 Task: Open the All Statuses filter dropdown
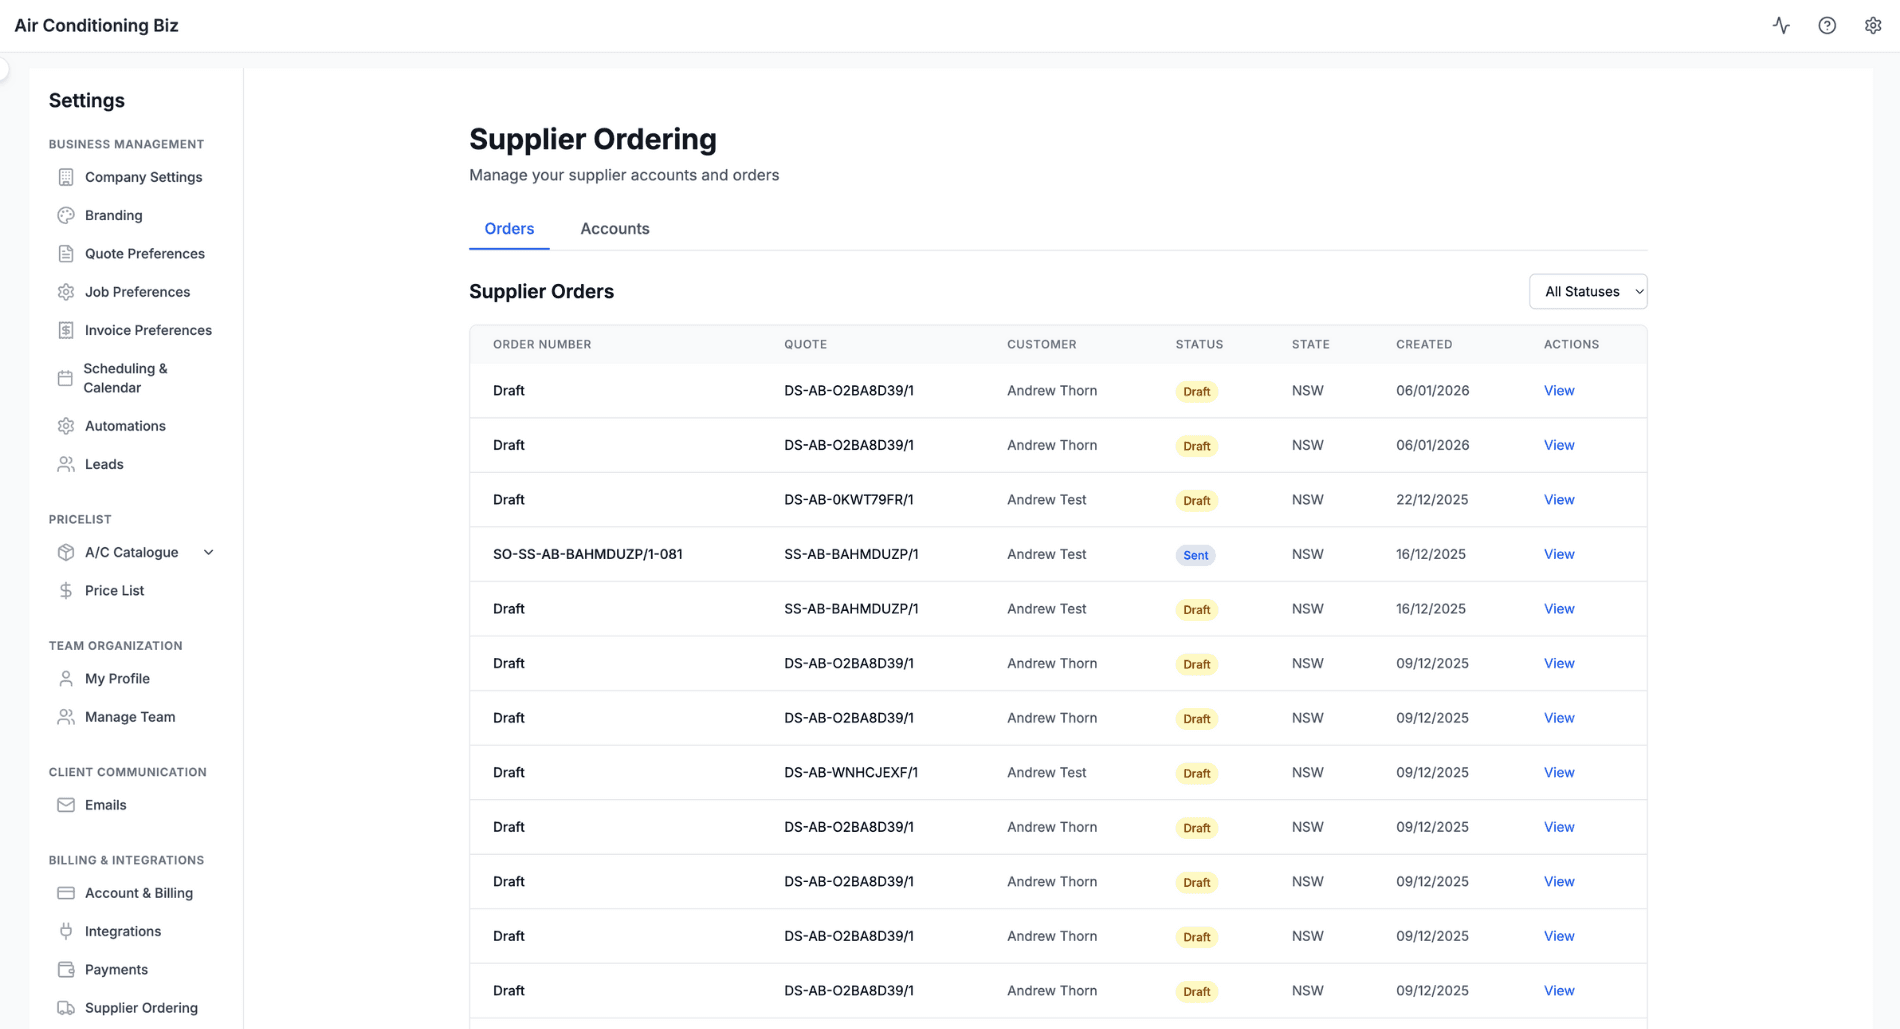tap(1588, 291)
